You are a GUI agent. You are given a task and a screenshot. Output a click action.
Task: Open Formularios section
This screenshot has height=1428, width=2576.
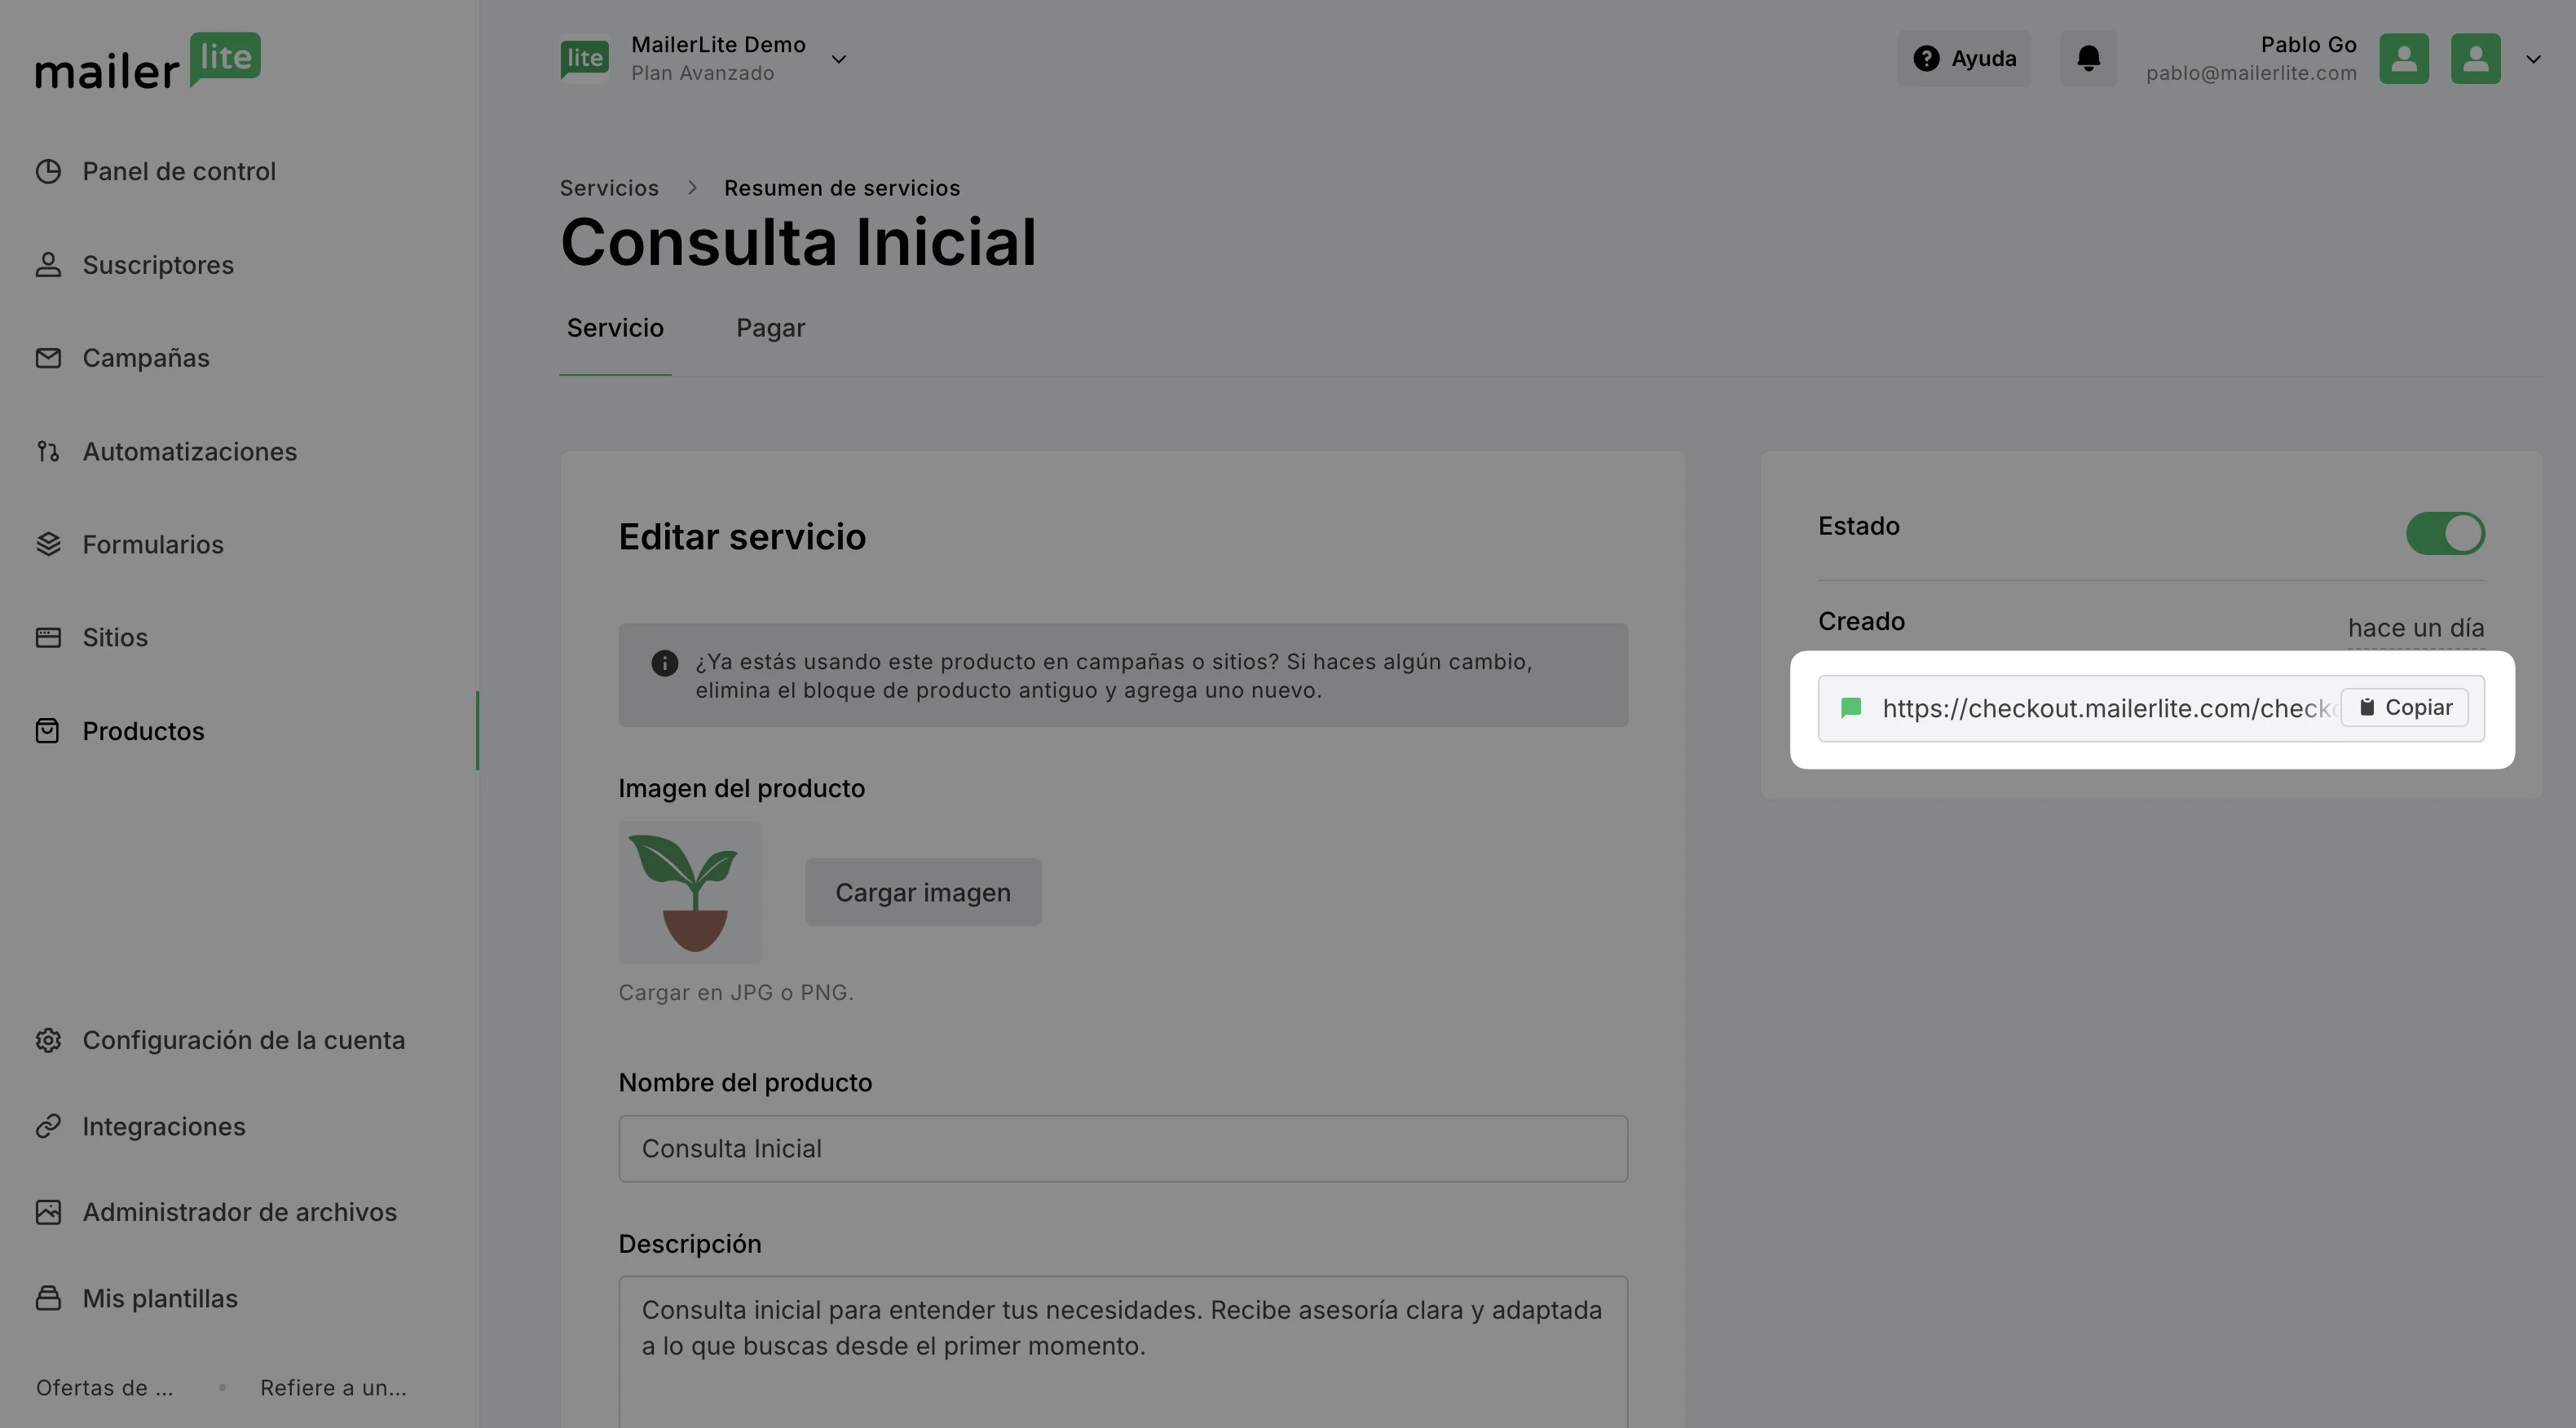coord(152,545)
